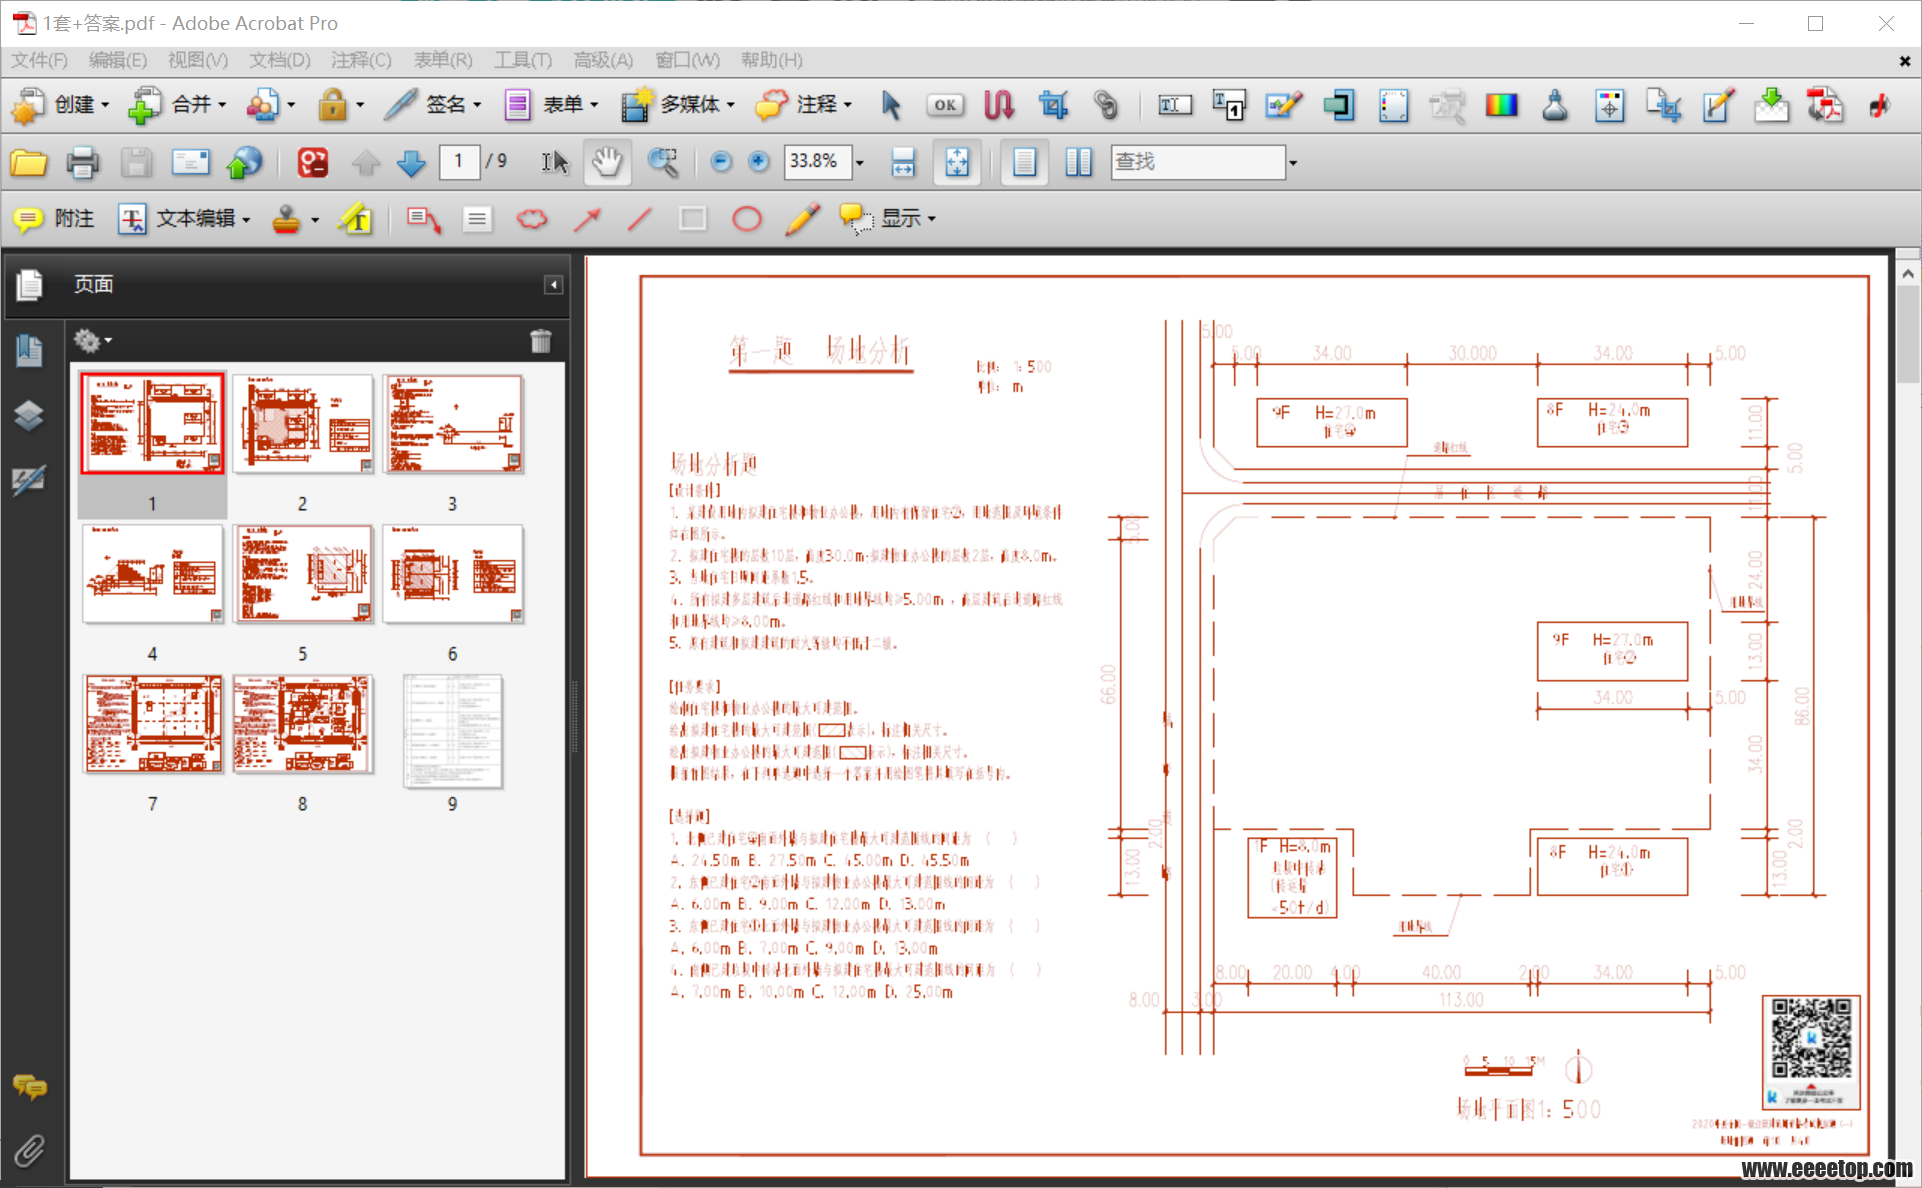Select the Pencil drawing tool
Screen dimensions: 1922x1188
coord(802,219)
